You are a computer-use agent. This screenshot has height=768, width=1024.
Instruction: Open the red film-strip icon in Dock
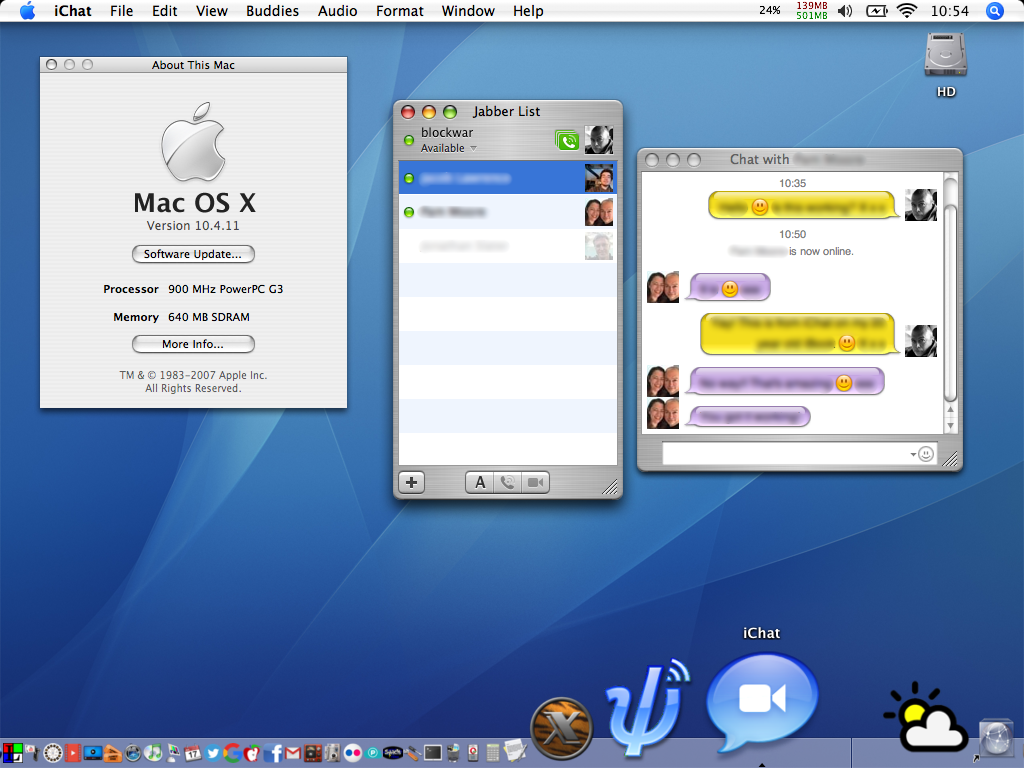pyautogui.click(x=72, y=753)
